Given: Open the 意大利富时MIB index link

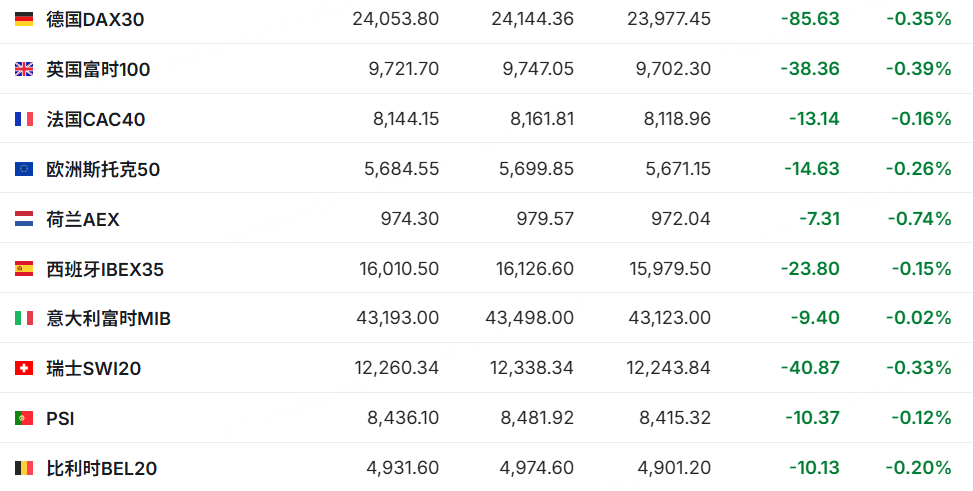Looking at the screenshot, I should coord(108,318).
